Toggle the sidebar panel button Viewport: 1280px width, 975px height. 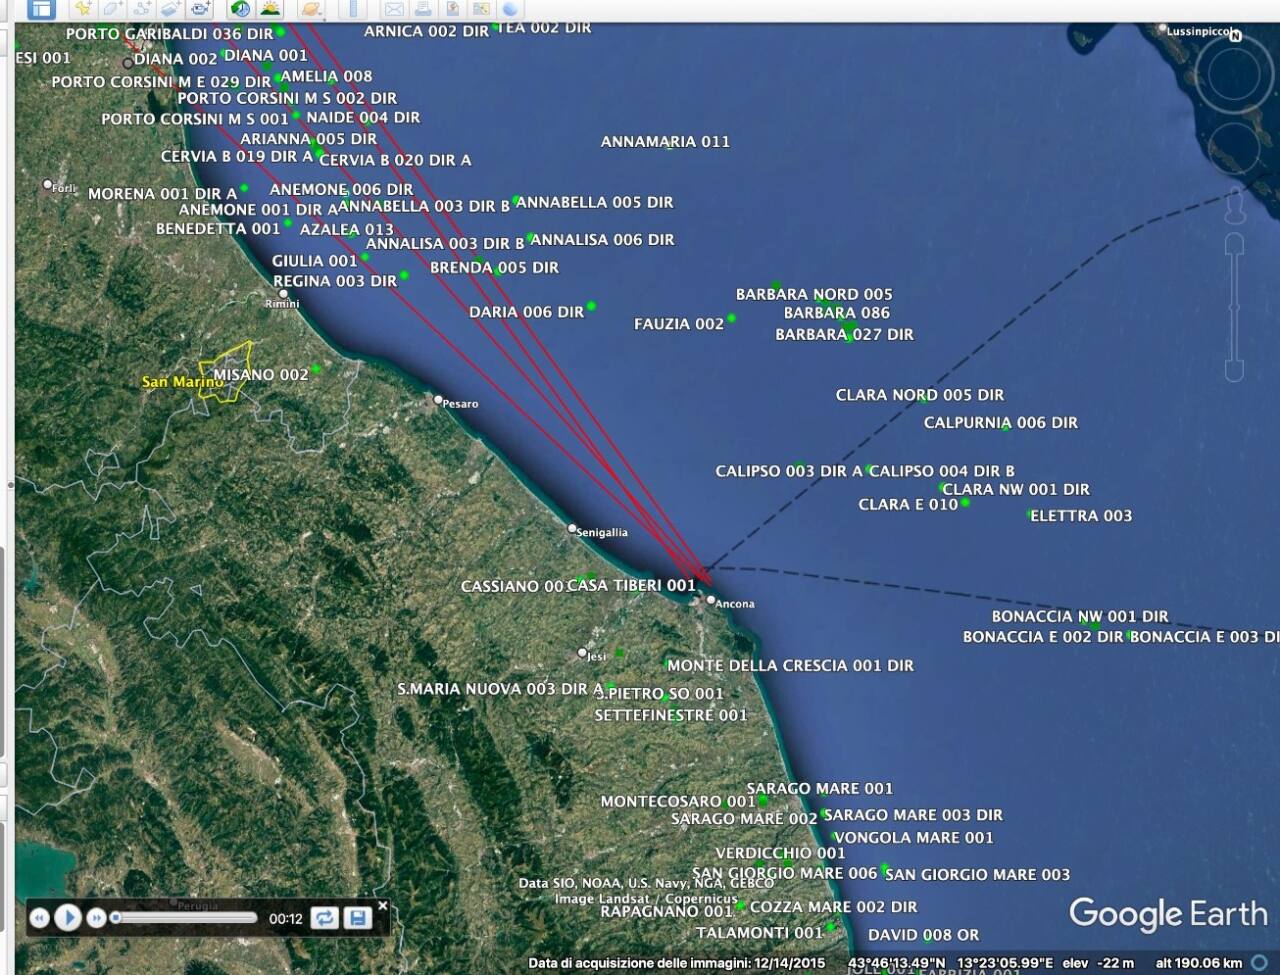pos(41,10)
